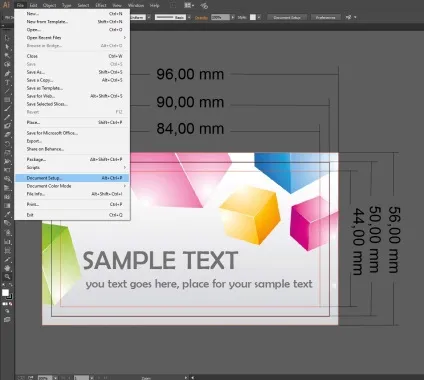Select the Scale tool
The image size is (424, 380).
point(7,153)
